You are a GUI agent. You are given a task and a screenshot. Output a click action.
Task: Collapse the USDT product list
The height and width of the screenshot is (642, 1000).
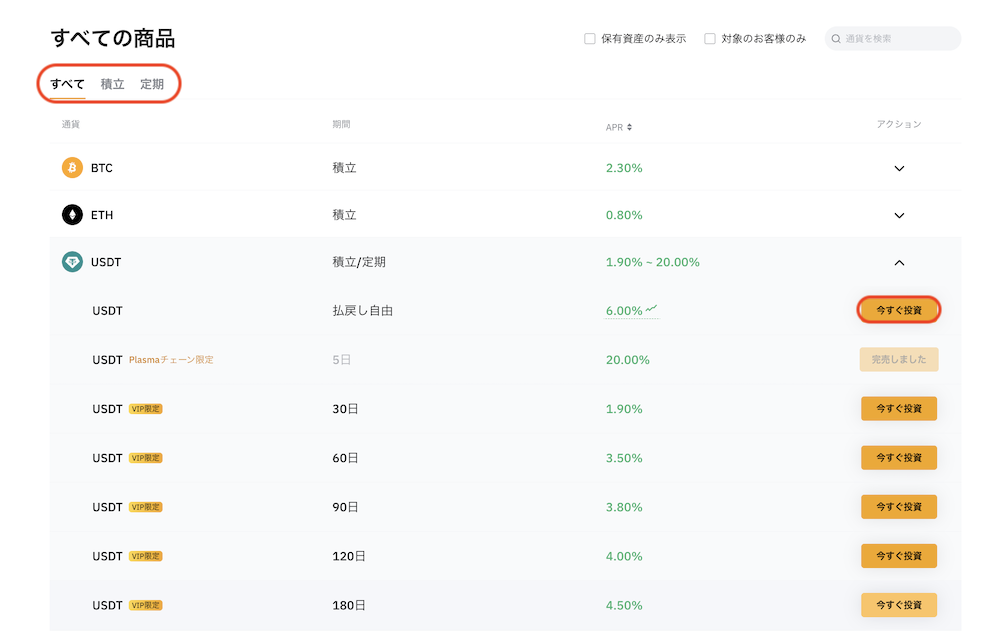[899, 262]
